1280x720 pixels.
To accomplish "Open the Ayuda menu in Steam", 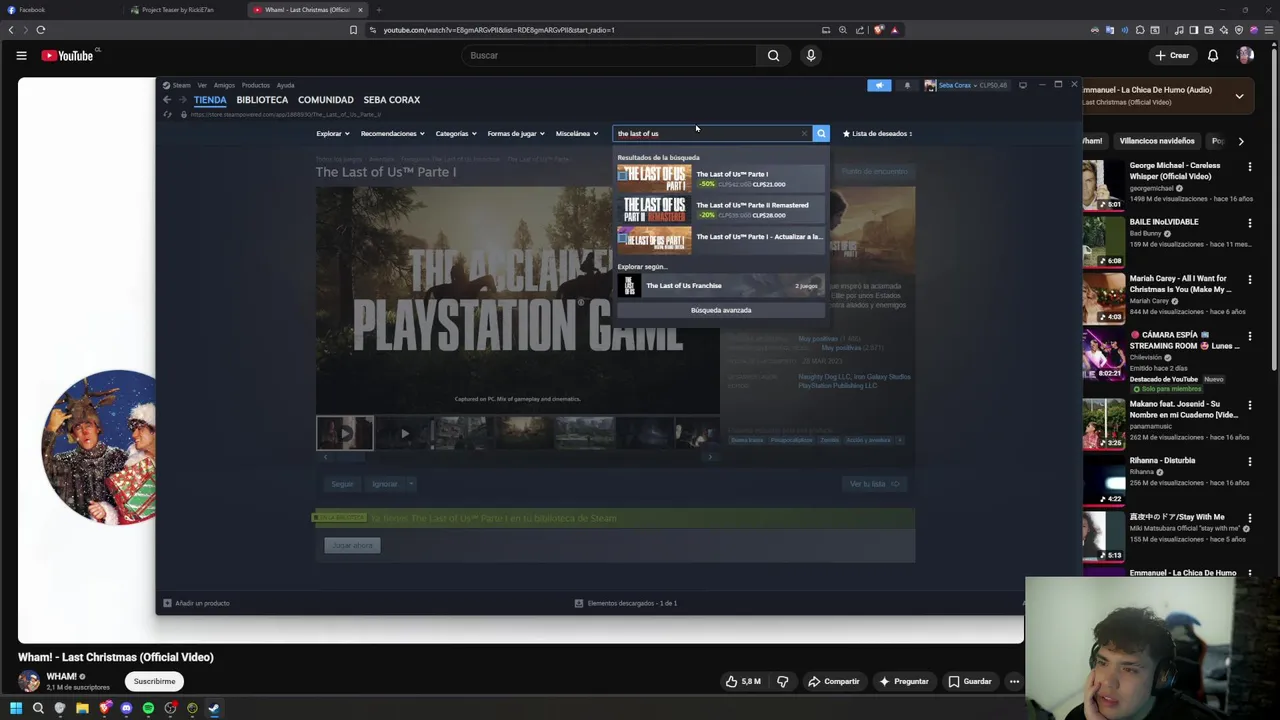I will point(285,85).
